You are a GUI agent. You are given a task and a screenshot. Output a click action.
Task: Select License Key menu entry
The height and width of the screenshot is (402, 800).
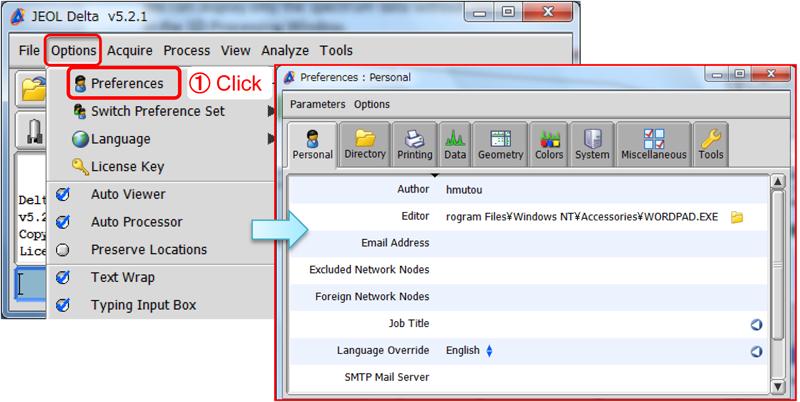coord(128,167)
